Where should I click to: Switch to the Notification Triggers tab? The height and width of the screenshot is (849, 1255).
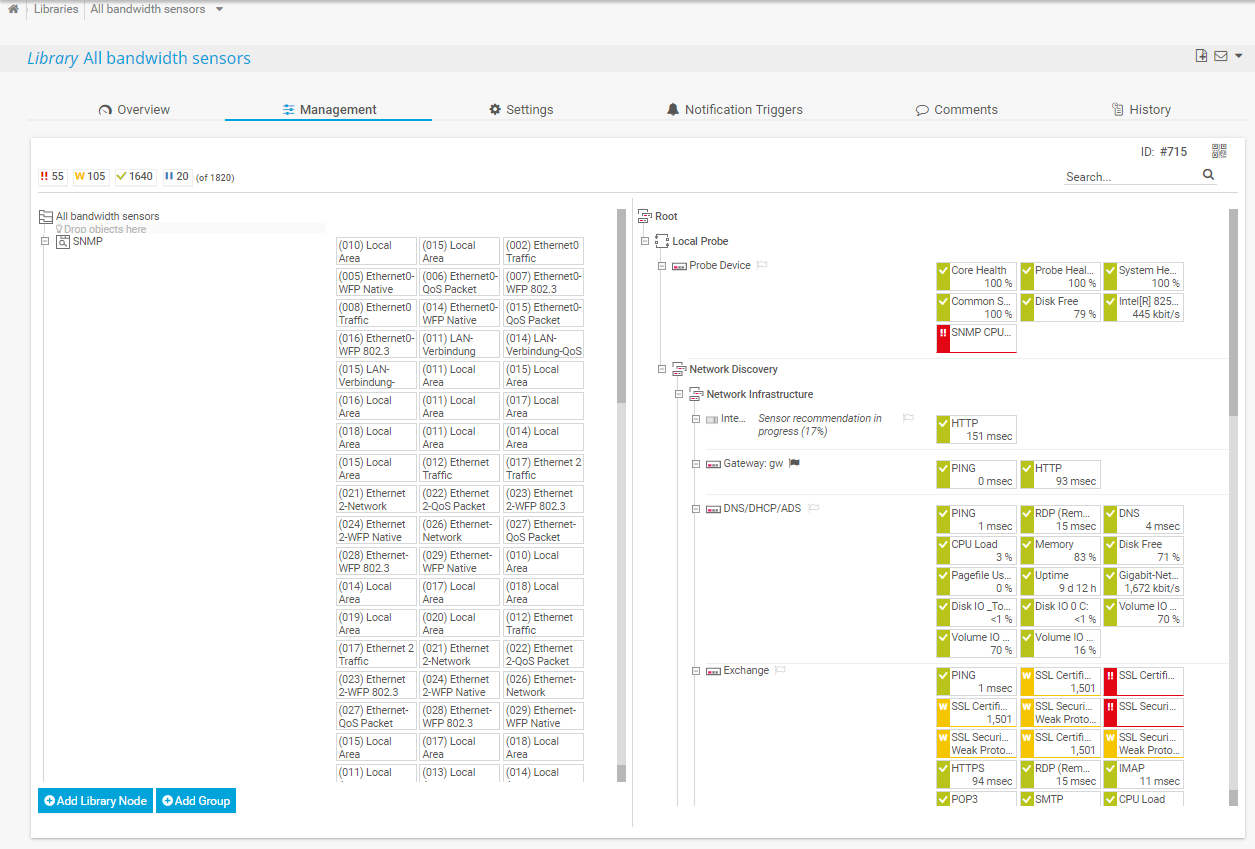pyautogui.click(x=734, y=110)
